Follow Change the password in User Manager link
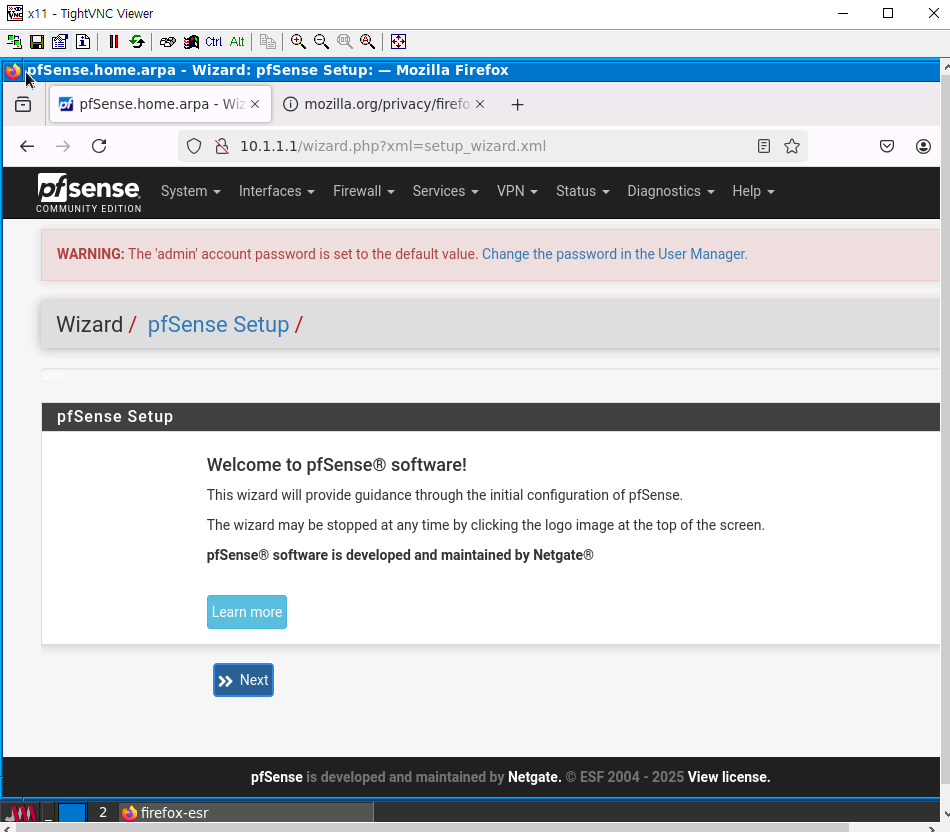Image resolution: width=950 pixels, height=832 pixels. pos(614,254)
